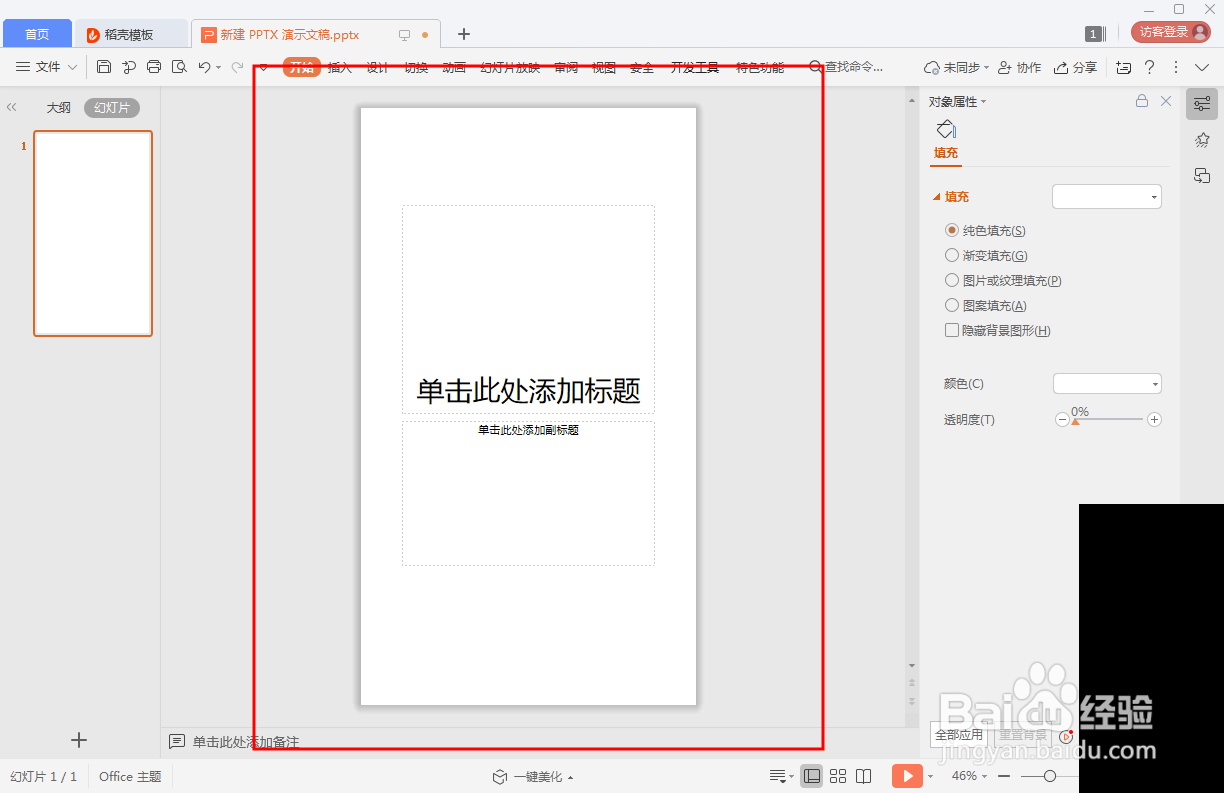
Task: Click the ribbon display options icon
Action: [x=1124, y=67]
